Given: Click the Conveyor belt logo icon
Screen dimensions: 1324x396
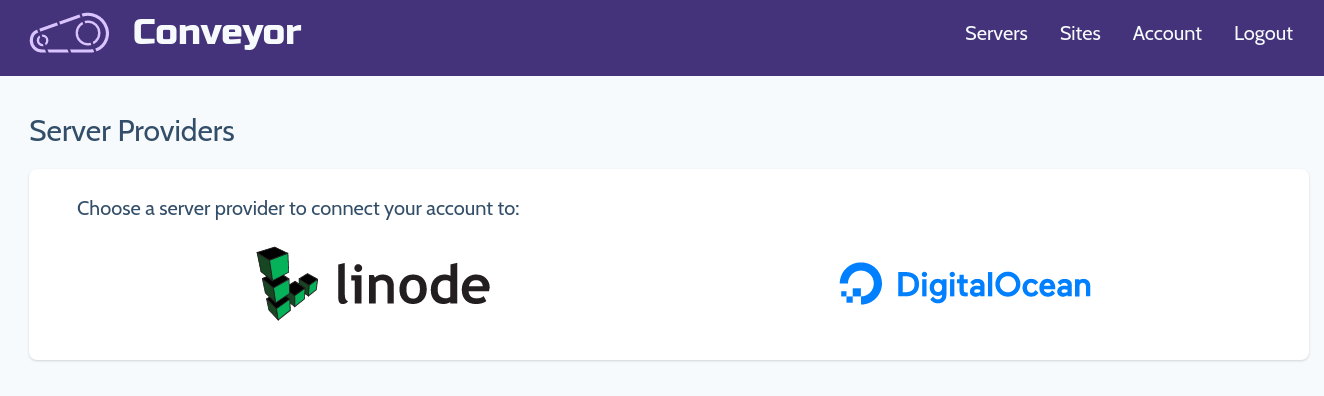Looking at the screenshot, I should pos(68,33).
